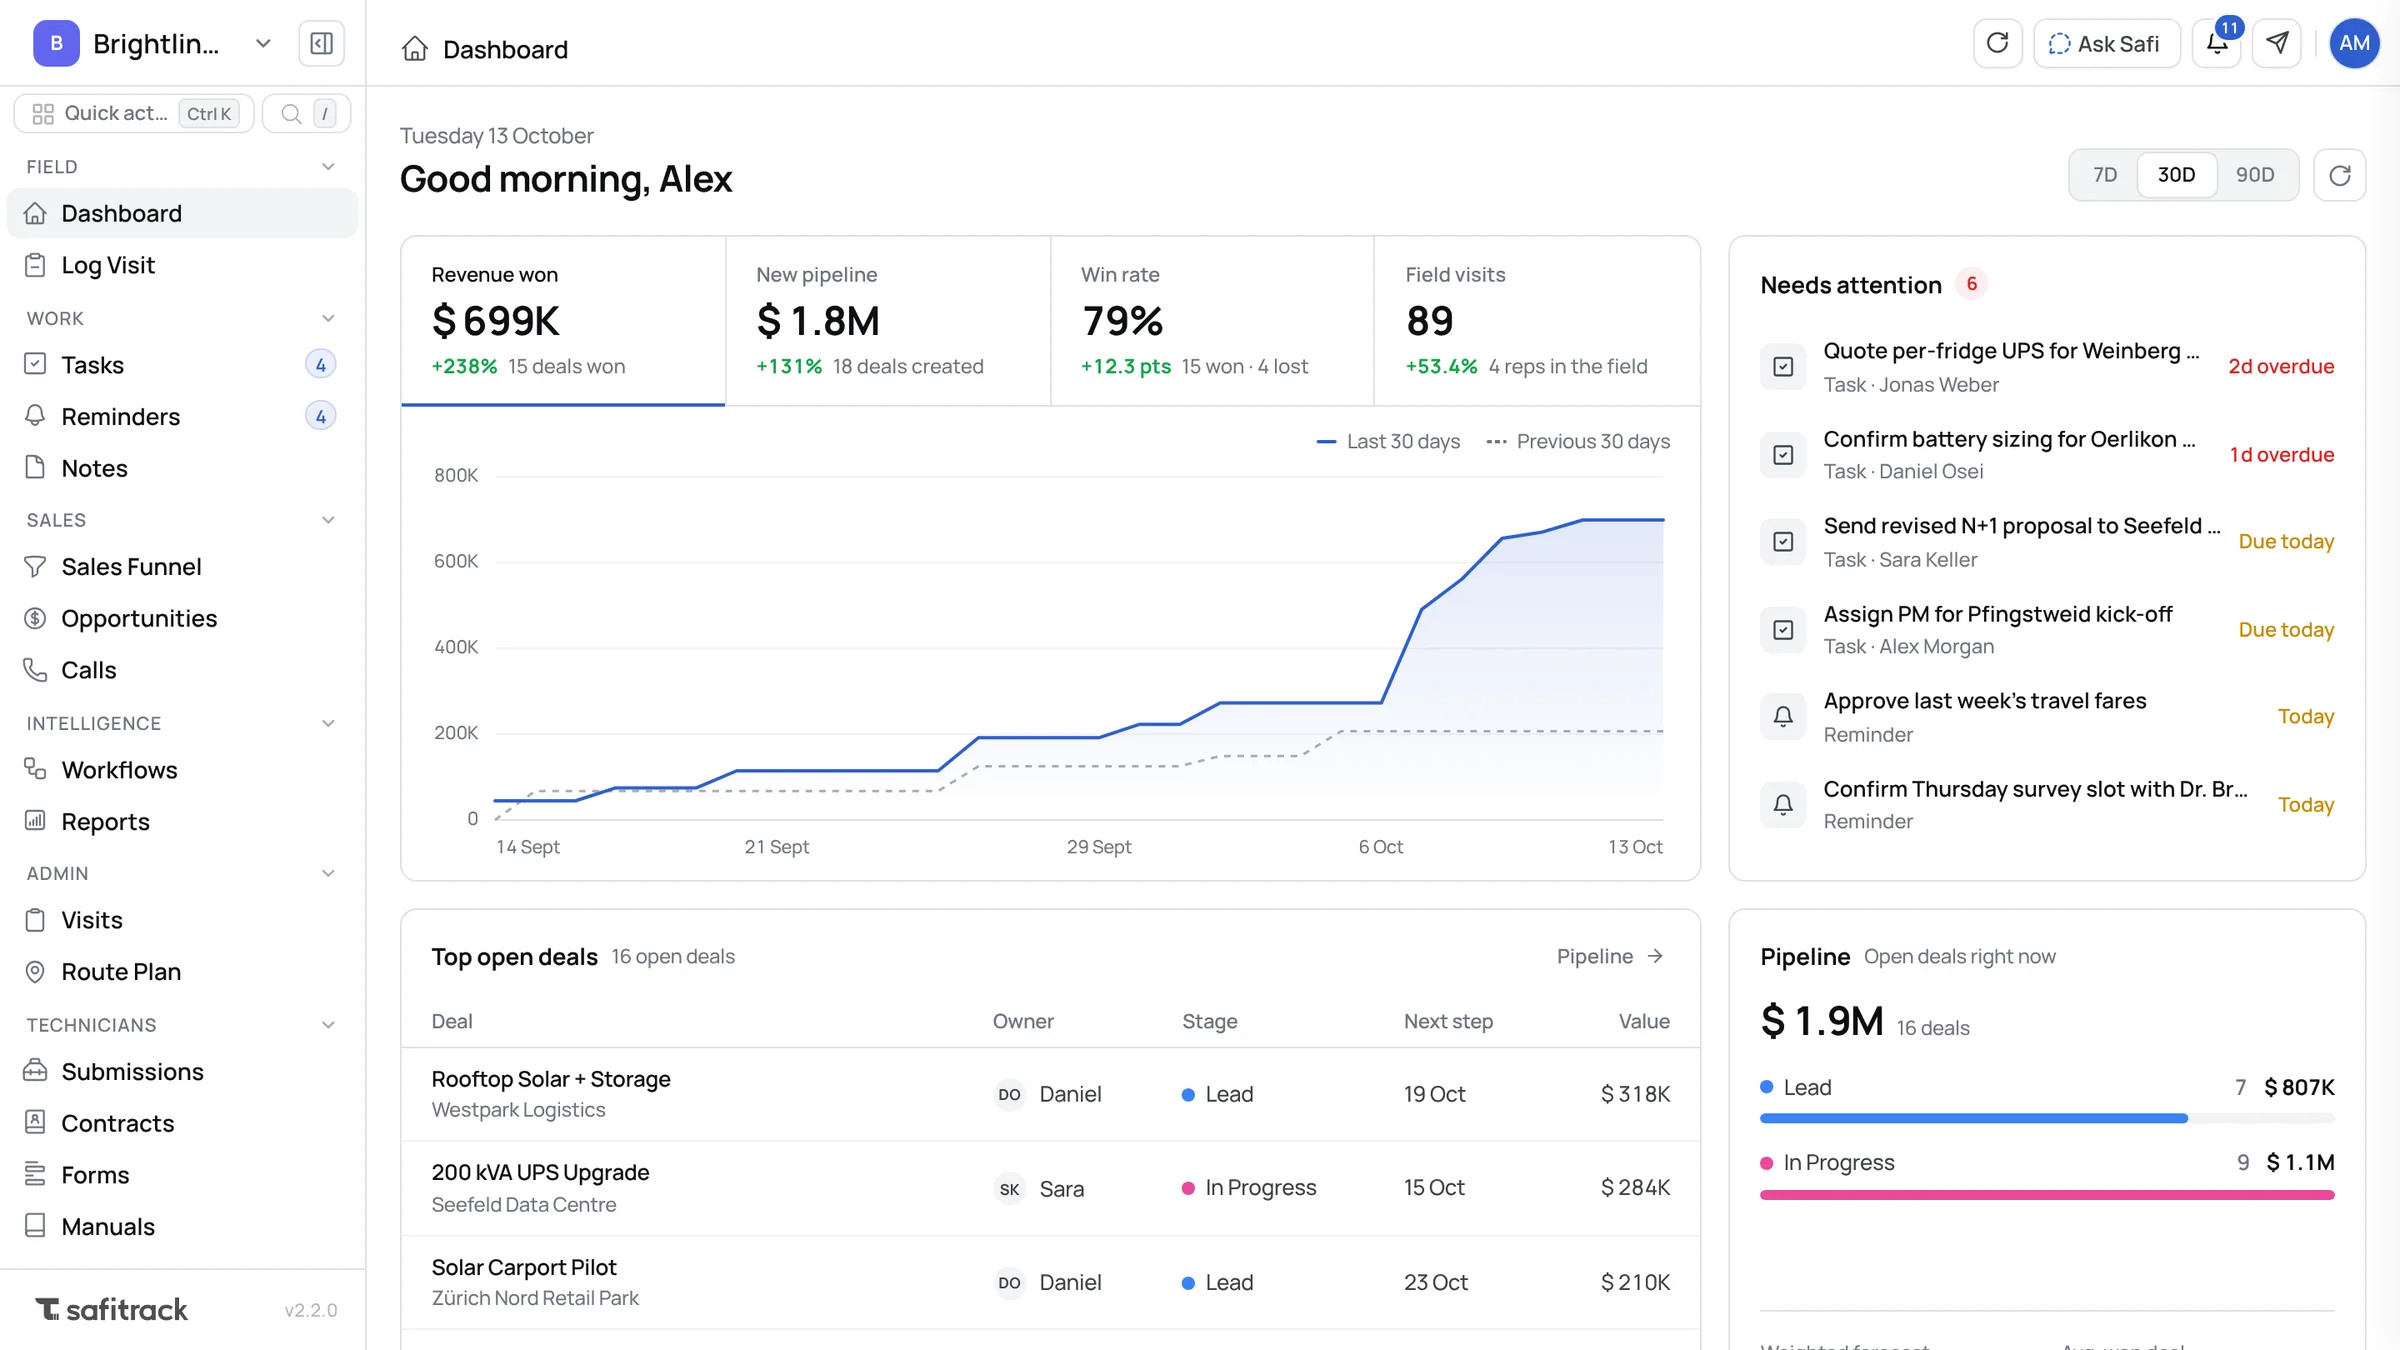Open Sales Funnel in sidebar
Image resolution: width=2400 pixels, height=1350 pixels.
coord(182,567)
